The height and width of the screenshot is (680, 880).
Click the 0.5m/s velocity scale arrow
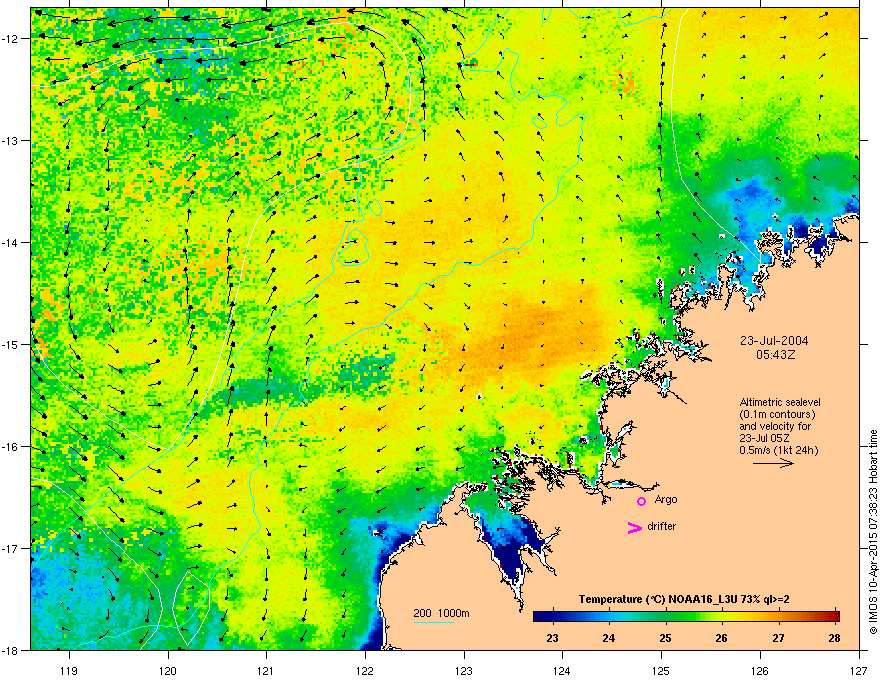point(773,463)
